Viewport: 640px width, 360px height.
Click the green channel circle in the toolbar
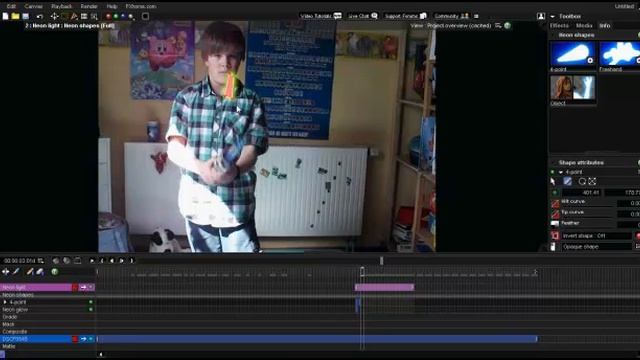point(116,16)
